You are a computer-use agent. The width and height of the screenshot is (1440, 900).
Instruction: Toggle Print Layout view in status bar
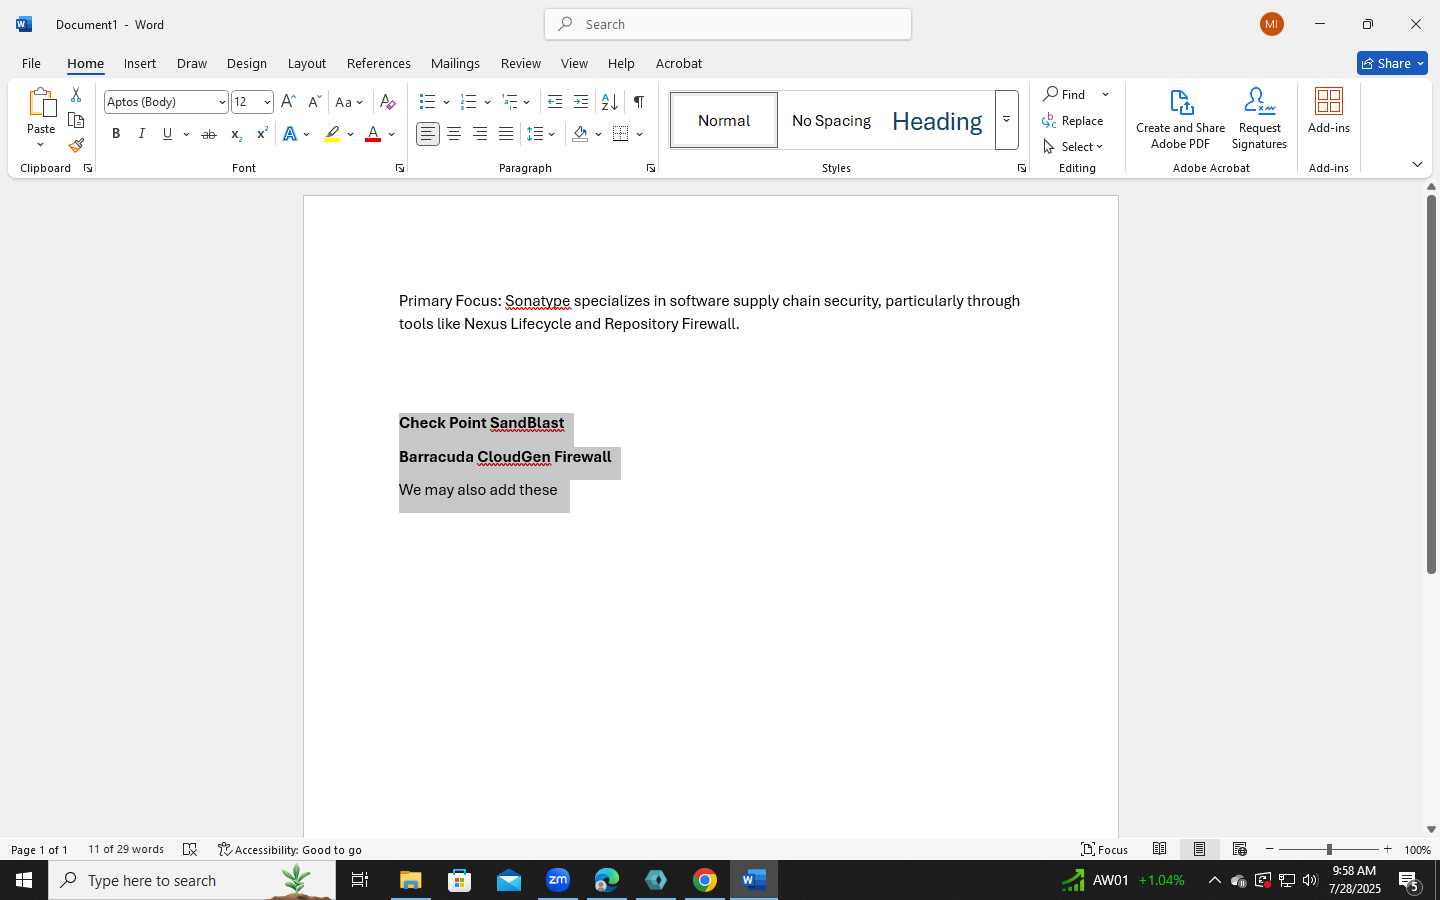coord(1200,849)
